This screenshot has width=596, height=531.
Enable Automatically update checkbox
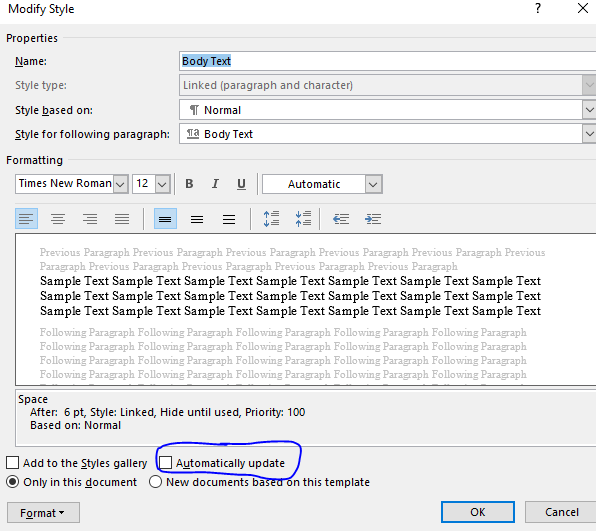pos(166,463)
